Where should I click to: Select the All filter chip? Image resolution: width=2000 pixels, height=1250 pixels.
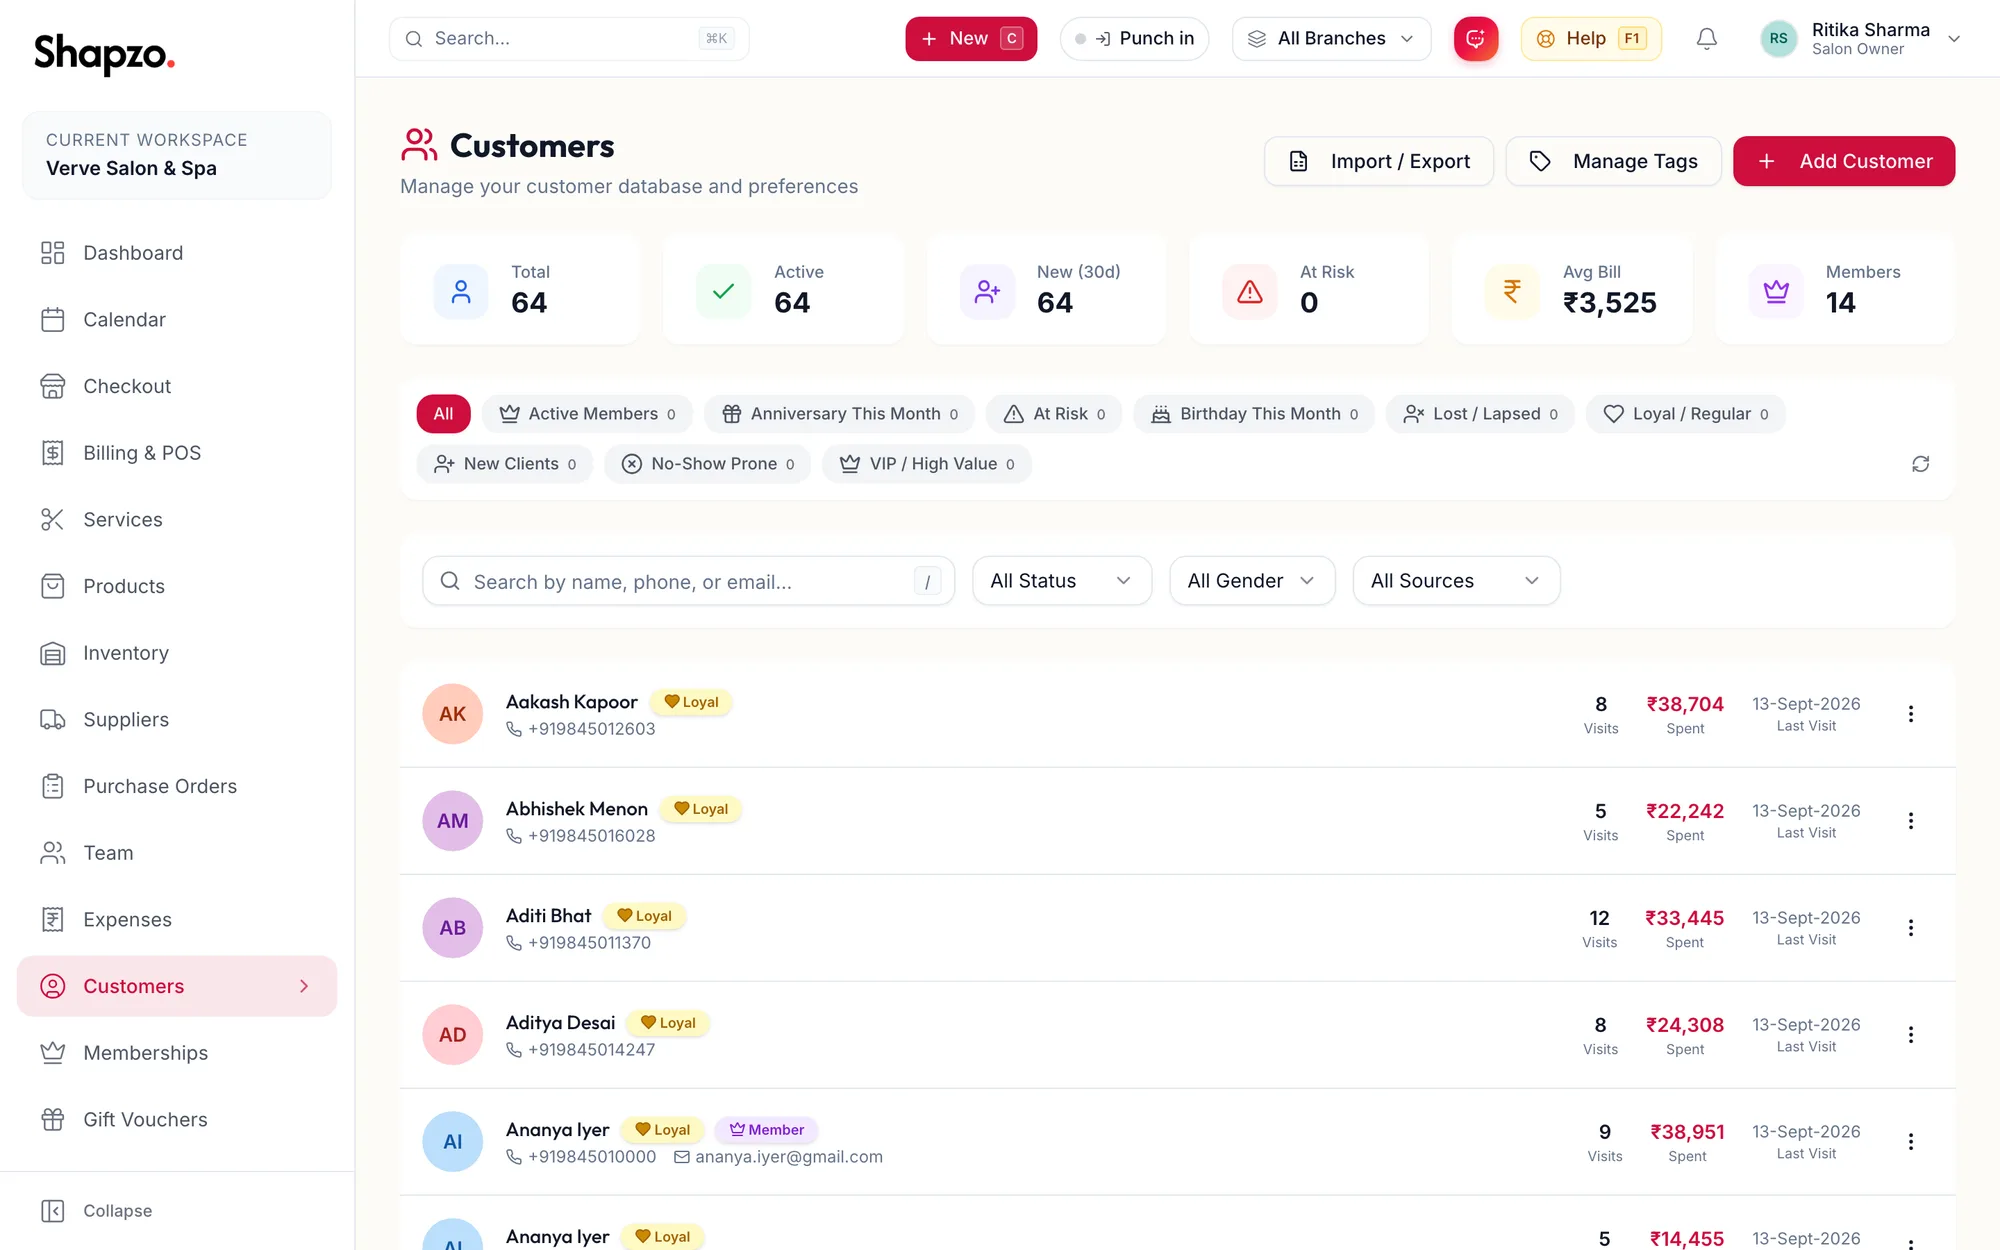(x=443, y=414)
